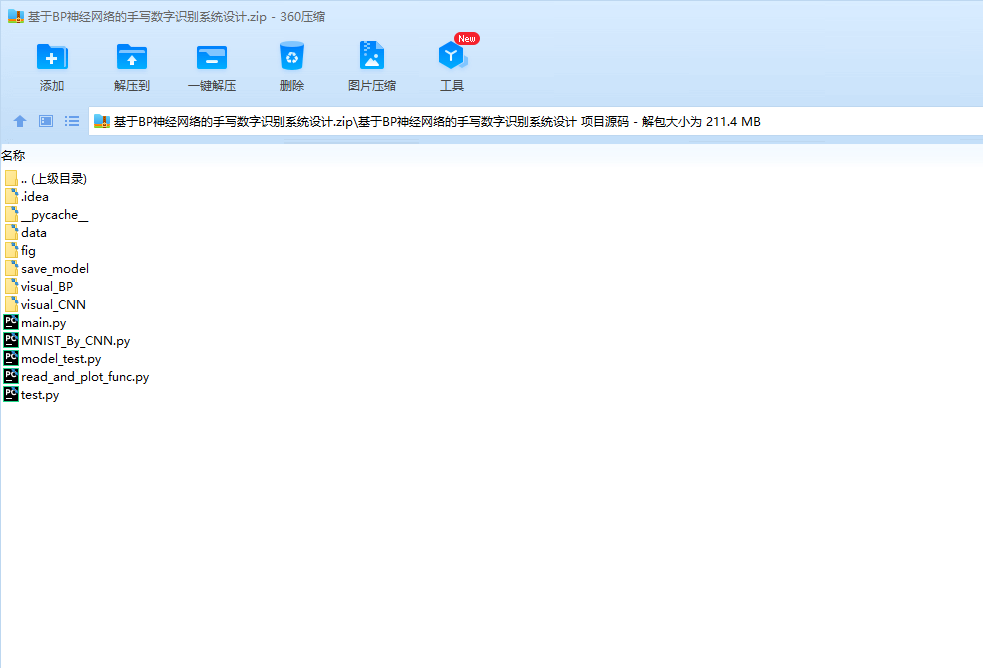This screenshot has height=668, width=983.
Task: Click the 一键解压 (one-click extract) icon
Action: (212, 57)
